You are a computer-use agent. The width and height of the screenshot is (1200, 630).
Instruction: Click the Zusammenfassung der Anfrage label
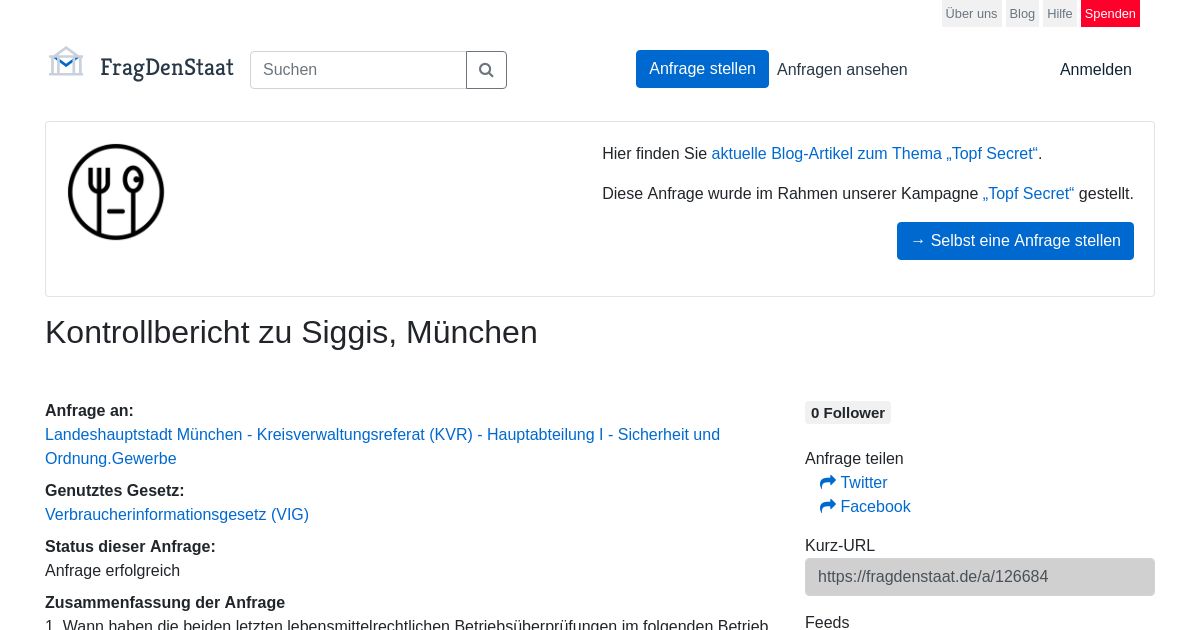click(165, 603)
